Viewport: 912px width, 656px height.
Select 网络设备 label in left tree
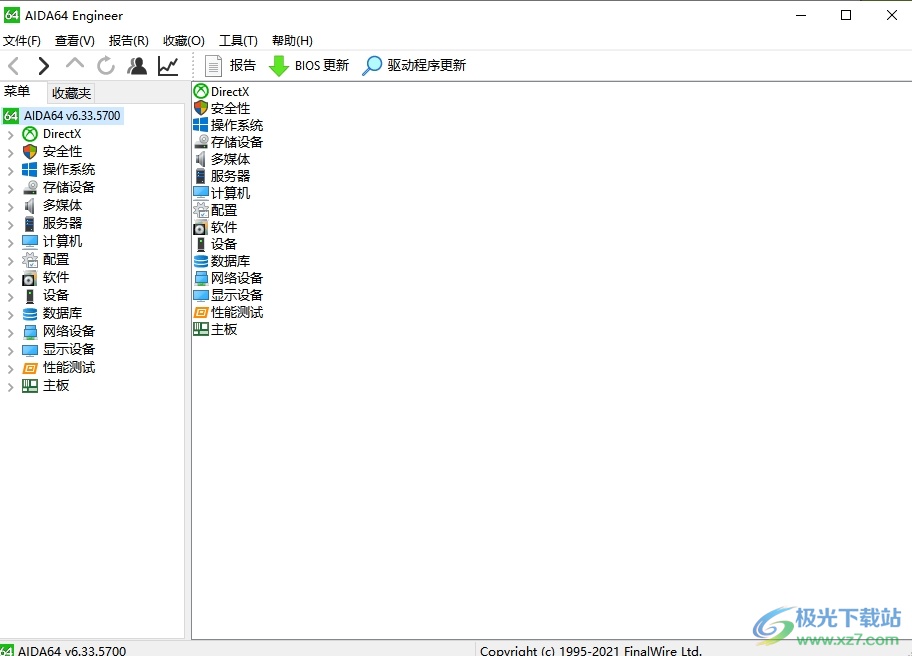click(69, 331)
